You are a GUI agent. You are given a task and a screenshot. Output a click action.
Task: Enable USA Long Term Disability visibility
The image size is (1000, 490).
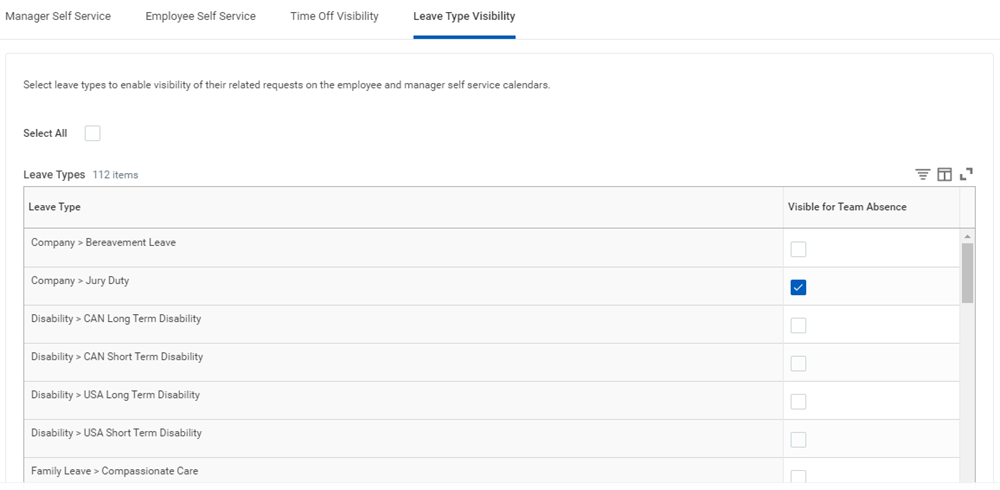tap(798, 402)
